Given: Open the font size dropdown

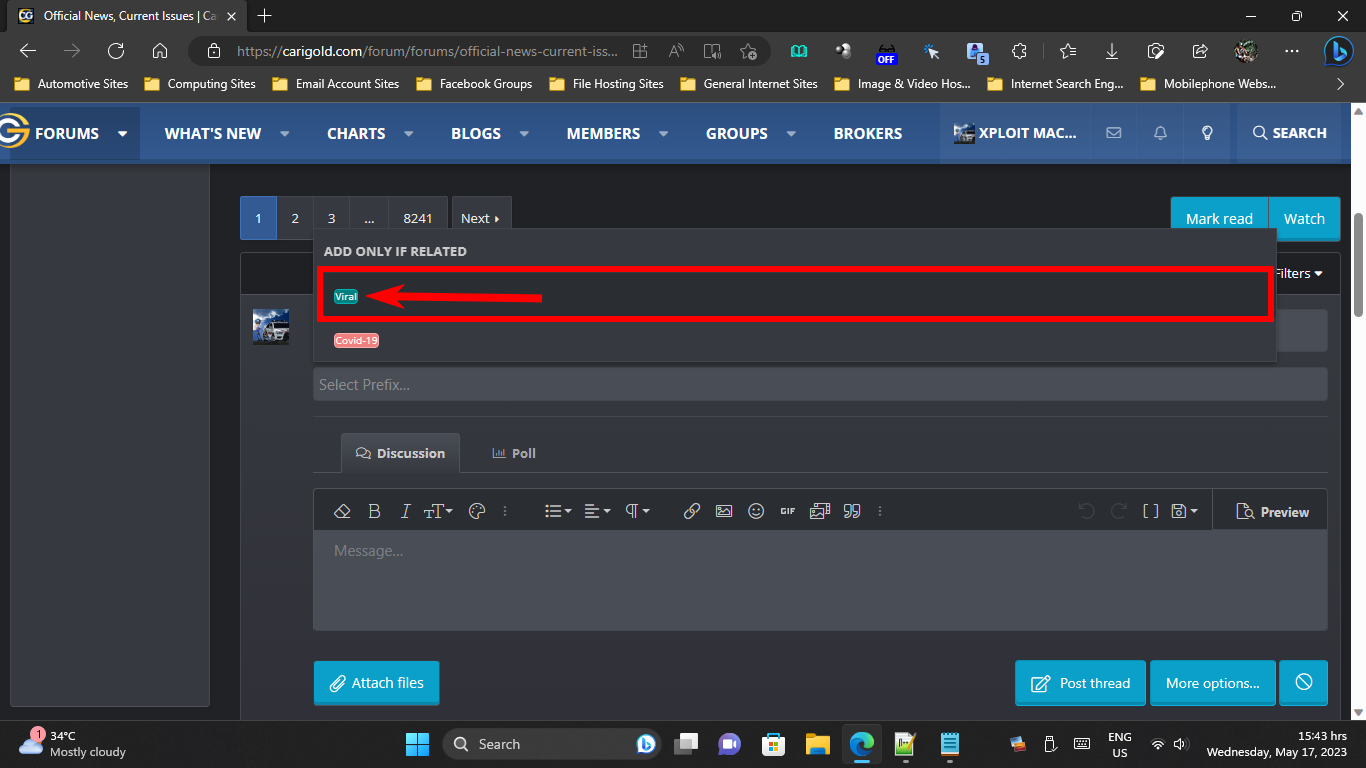Looking at the screenshot, I should (x=438, y=511).
